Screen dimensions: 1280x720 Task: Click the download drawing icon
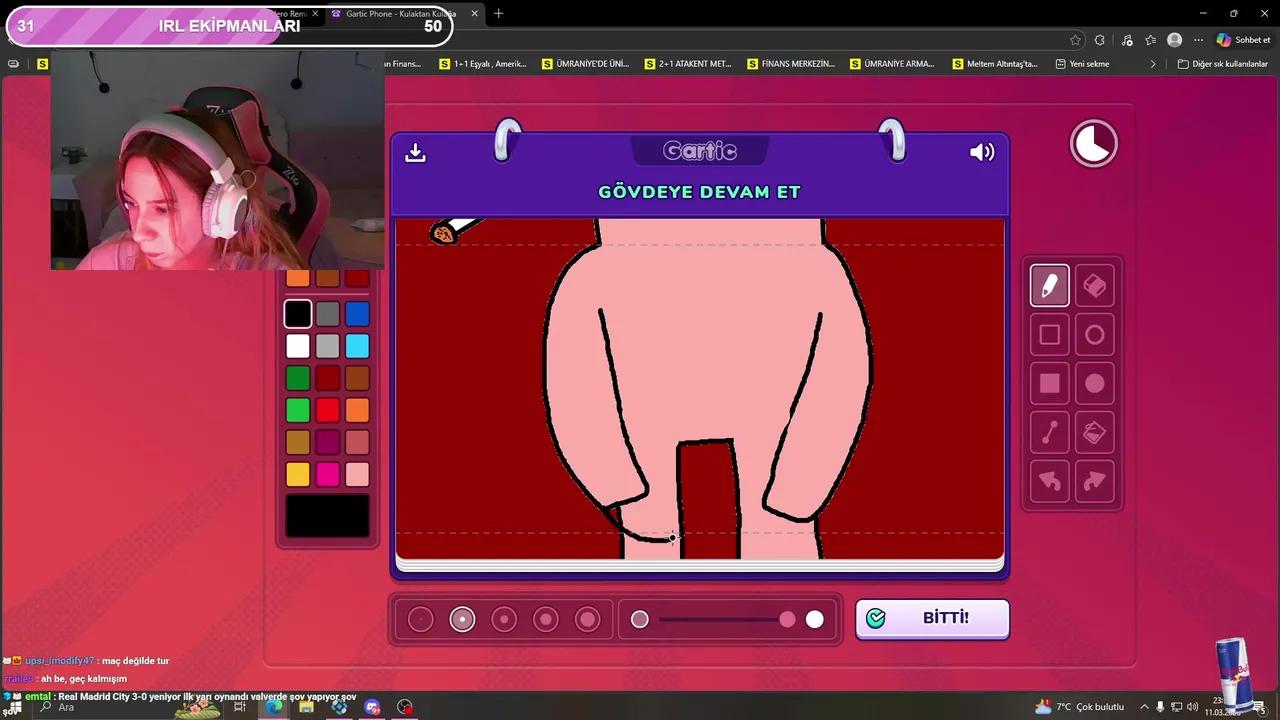click(x=415, y=152)
